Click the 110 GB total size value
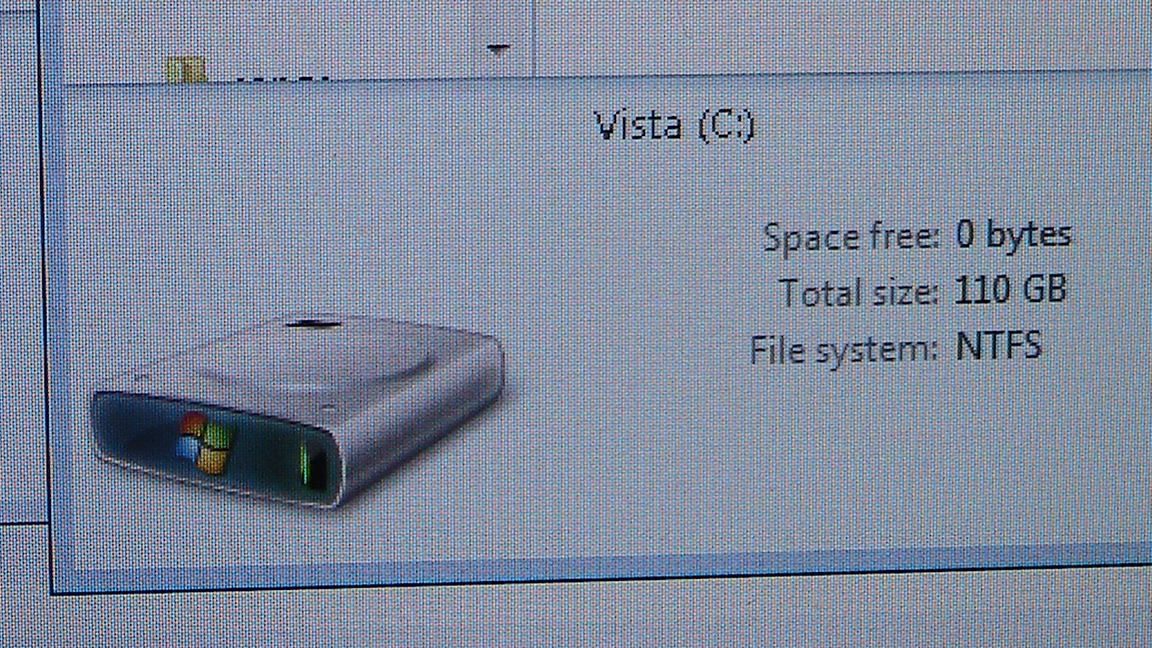The image size is (1152, 648). tap(1010, 289)
